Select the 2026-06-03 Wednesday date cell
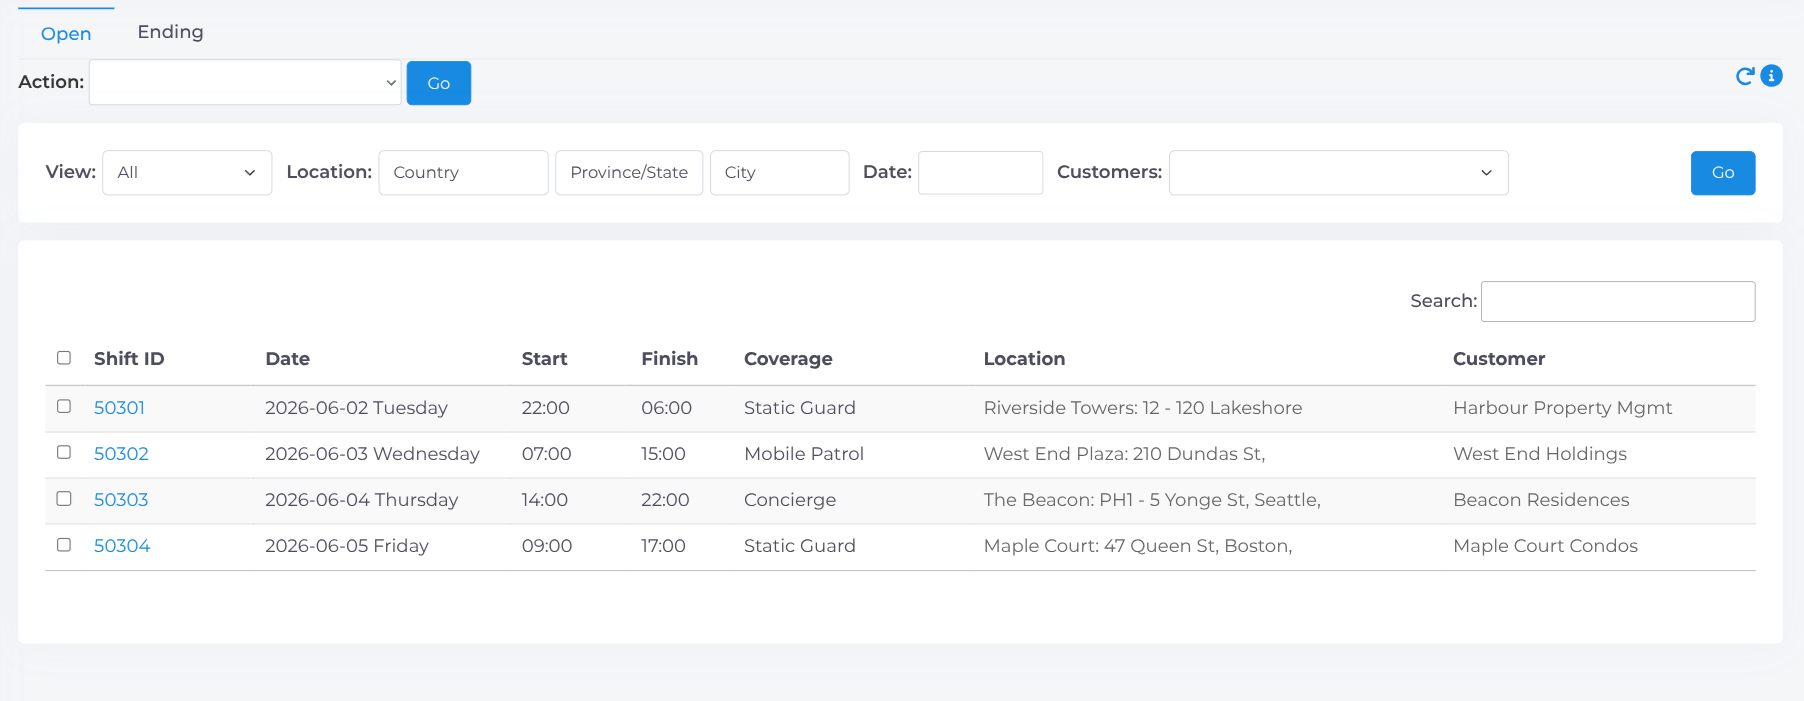 pos(372,454)
